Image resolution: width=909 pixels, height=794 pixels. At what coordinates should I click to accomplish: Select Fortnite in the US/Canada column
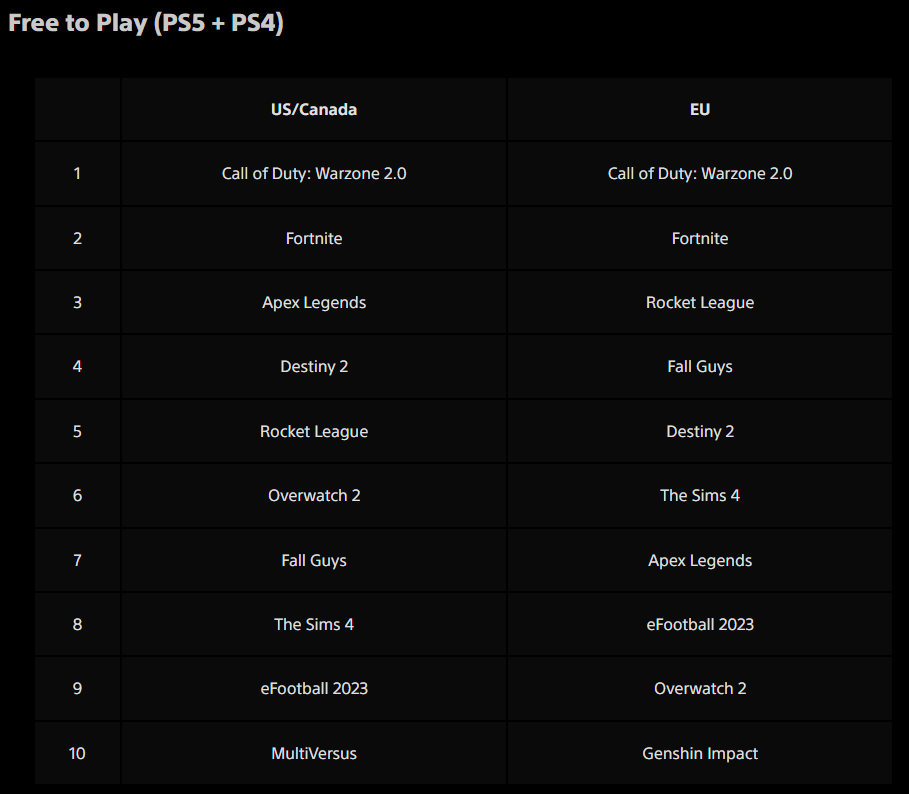click(x=314, y=238)
